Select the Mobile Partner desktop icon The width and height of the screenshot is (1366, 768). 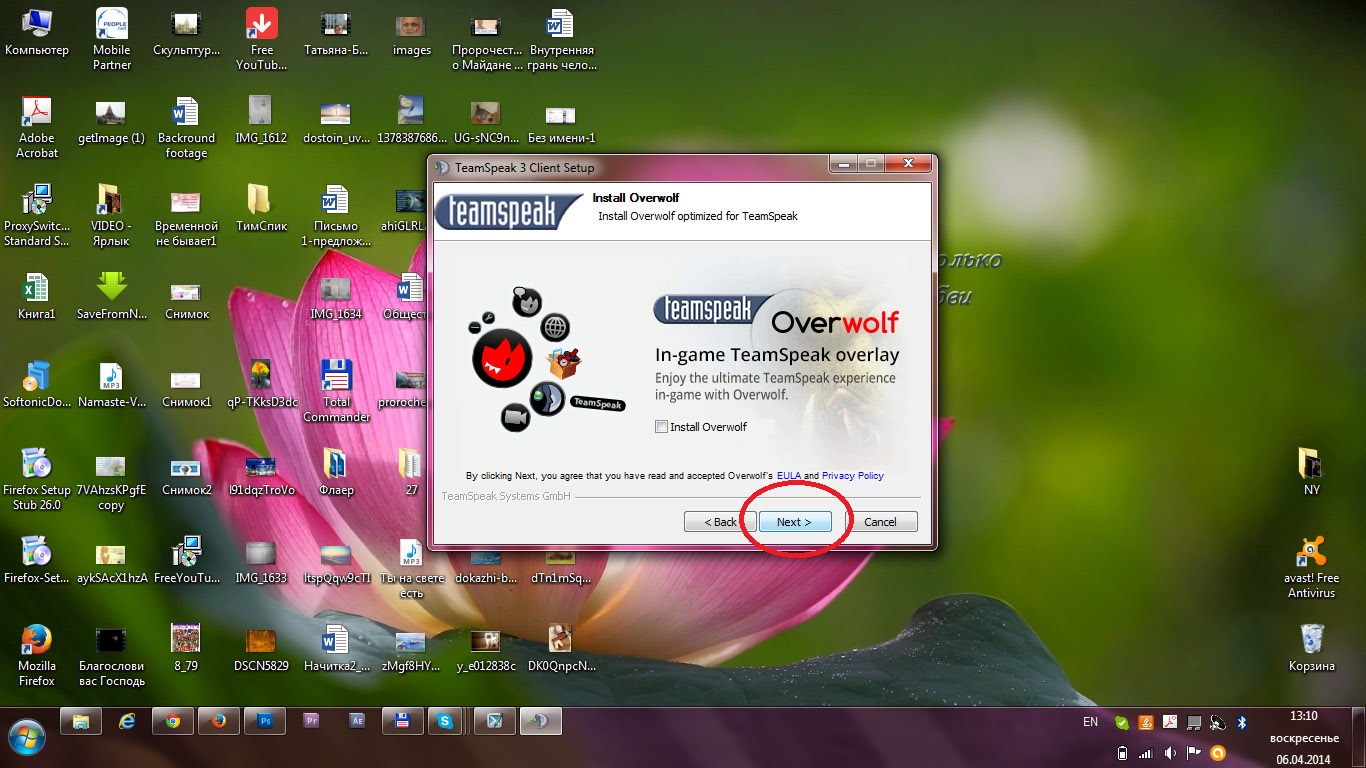pos(112,40)
